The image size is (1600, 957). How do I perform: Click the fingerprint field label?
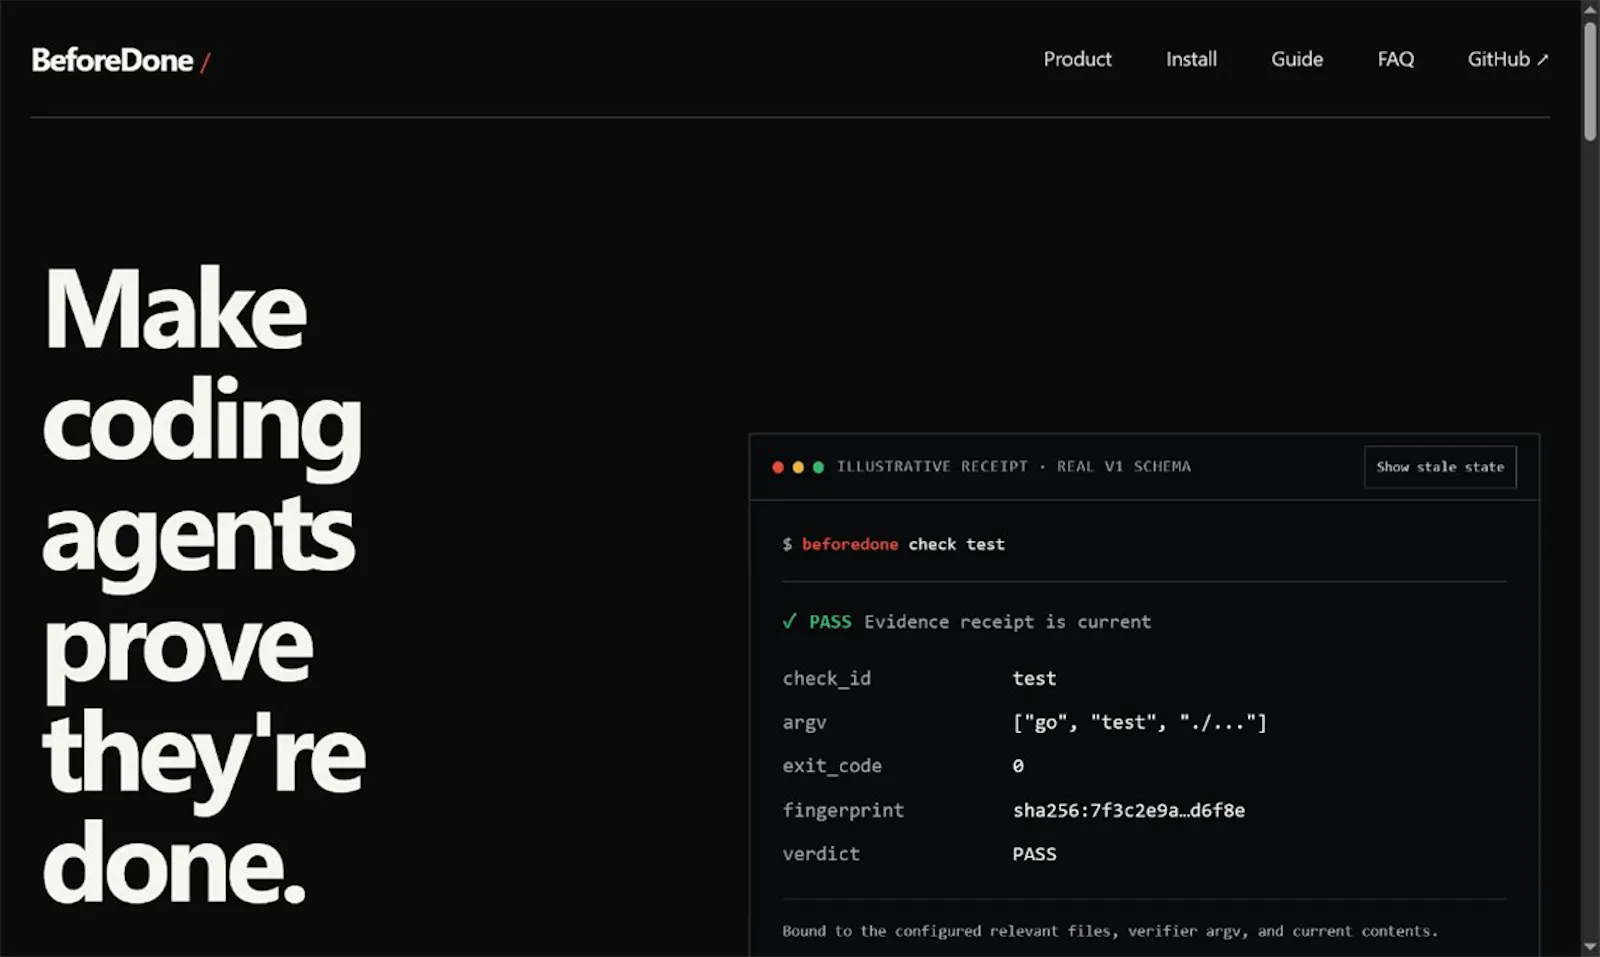pyautogui.click(x=843, y=810)
